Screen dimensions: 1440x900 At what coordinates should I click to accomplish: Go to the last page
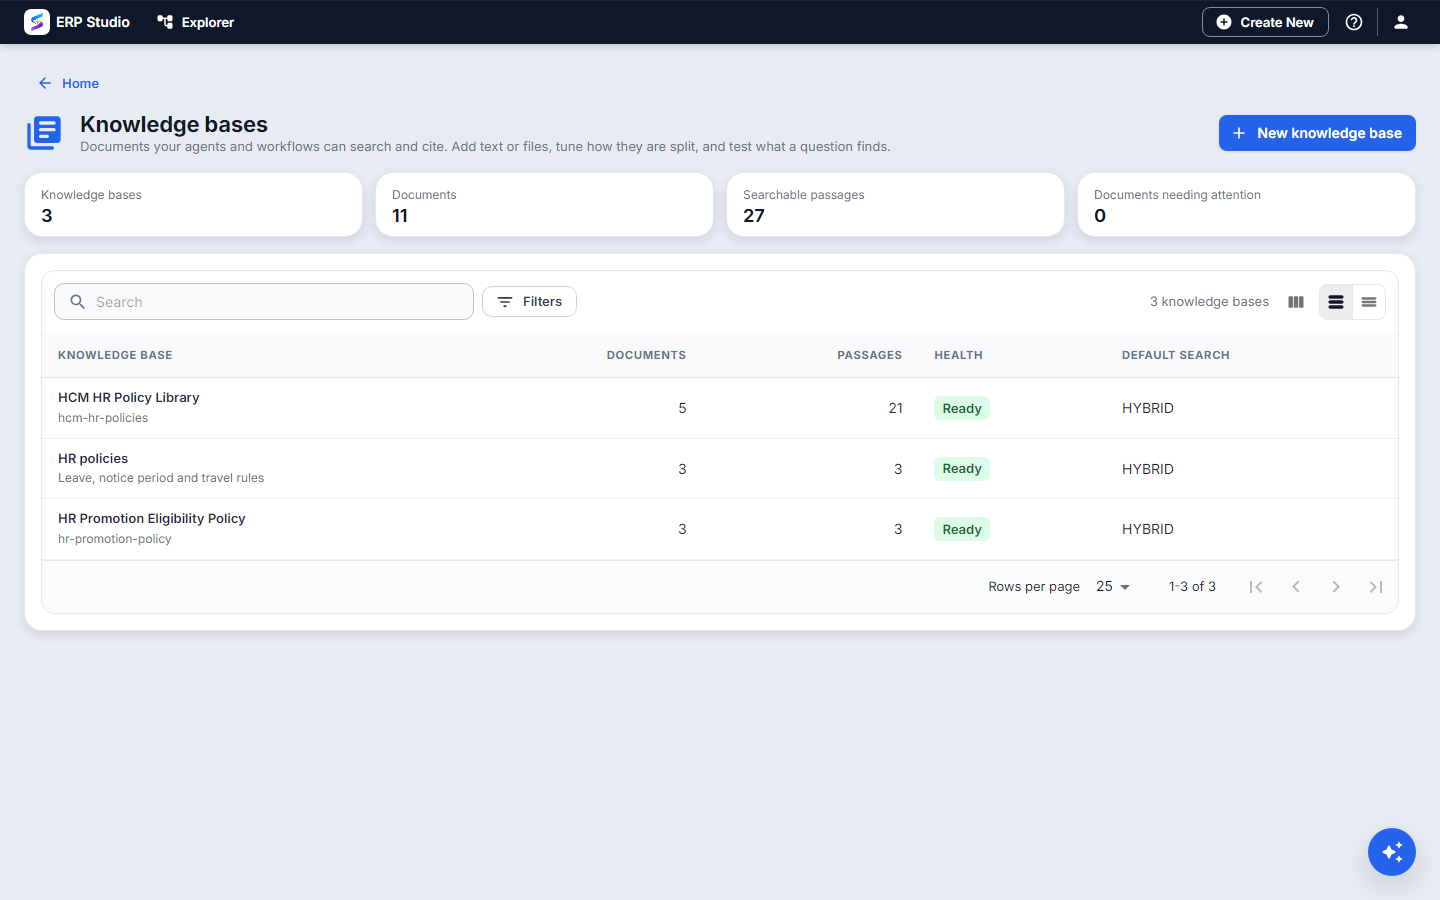click(1376, 587)
